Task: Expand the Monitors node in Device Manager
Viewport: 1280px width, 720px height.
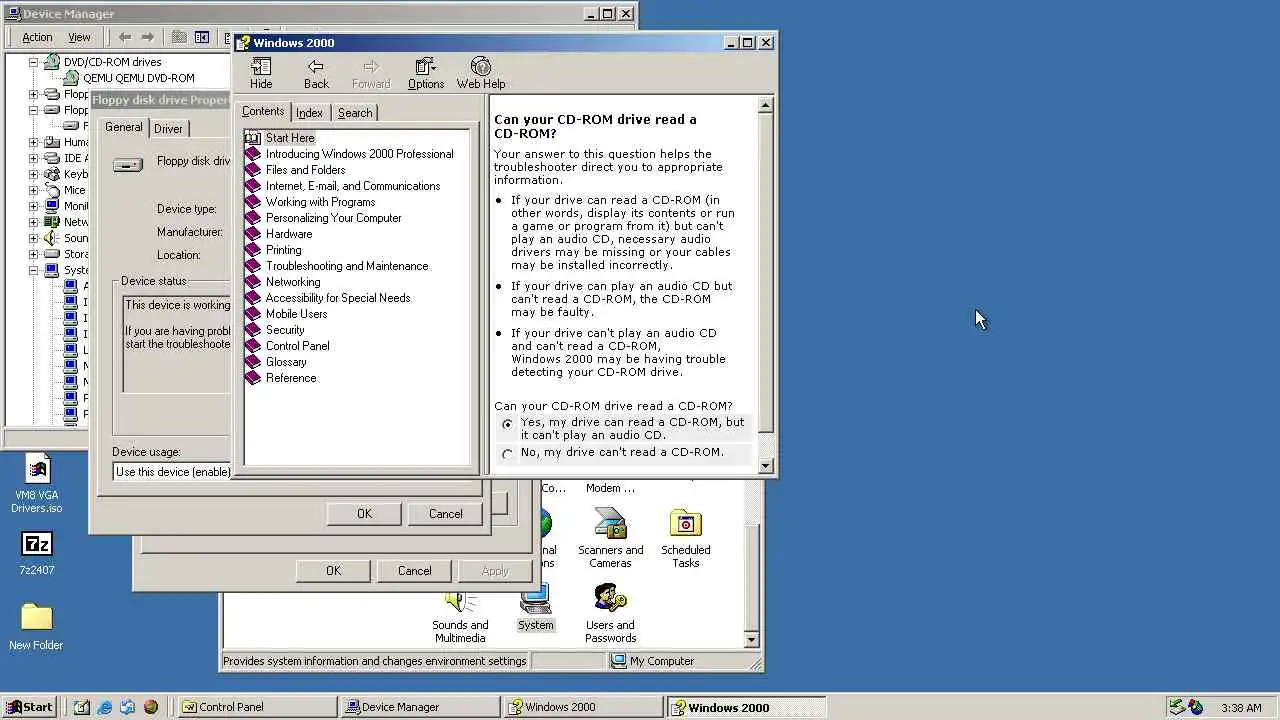Action: click(x=33, y=206)
